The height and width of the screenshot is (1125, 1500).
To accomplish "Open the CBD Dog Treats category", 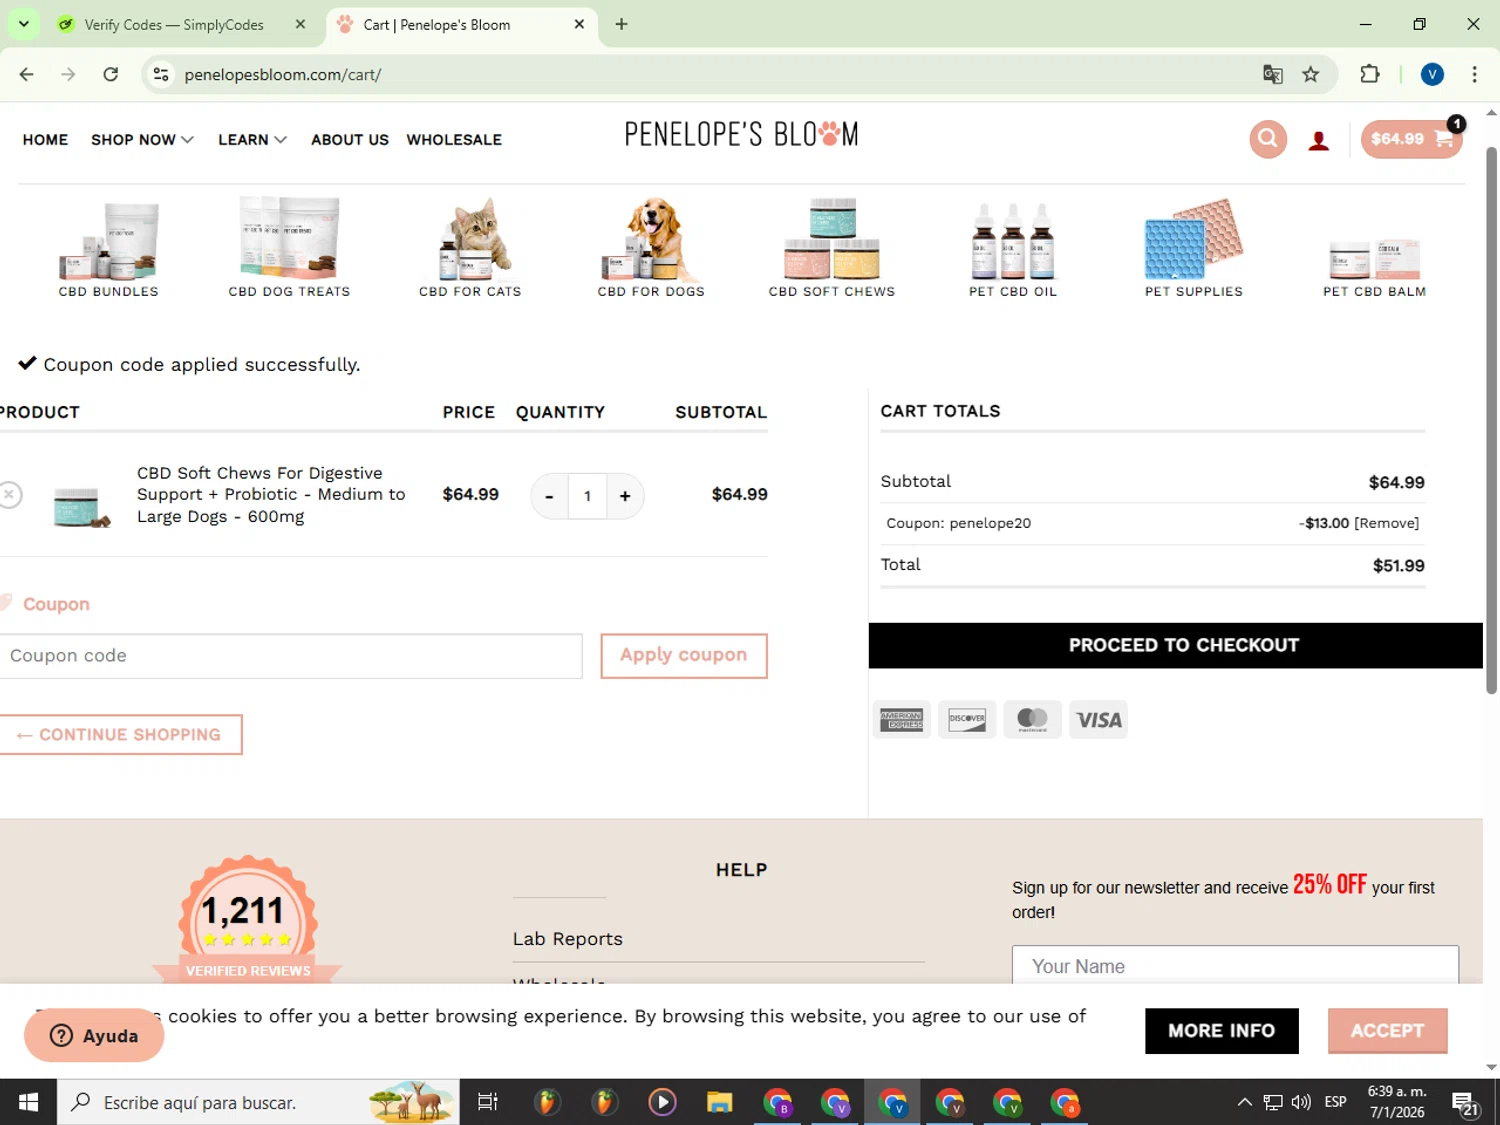I will click(x=289, y=248).
